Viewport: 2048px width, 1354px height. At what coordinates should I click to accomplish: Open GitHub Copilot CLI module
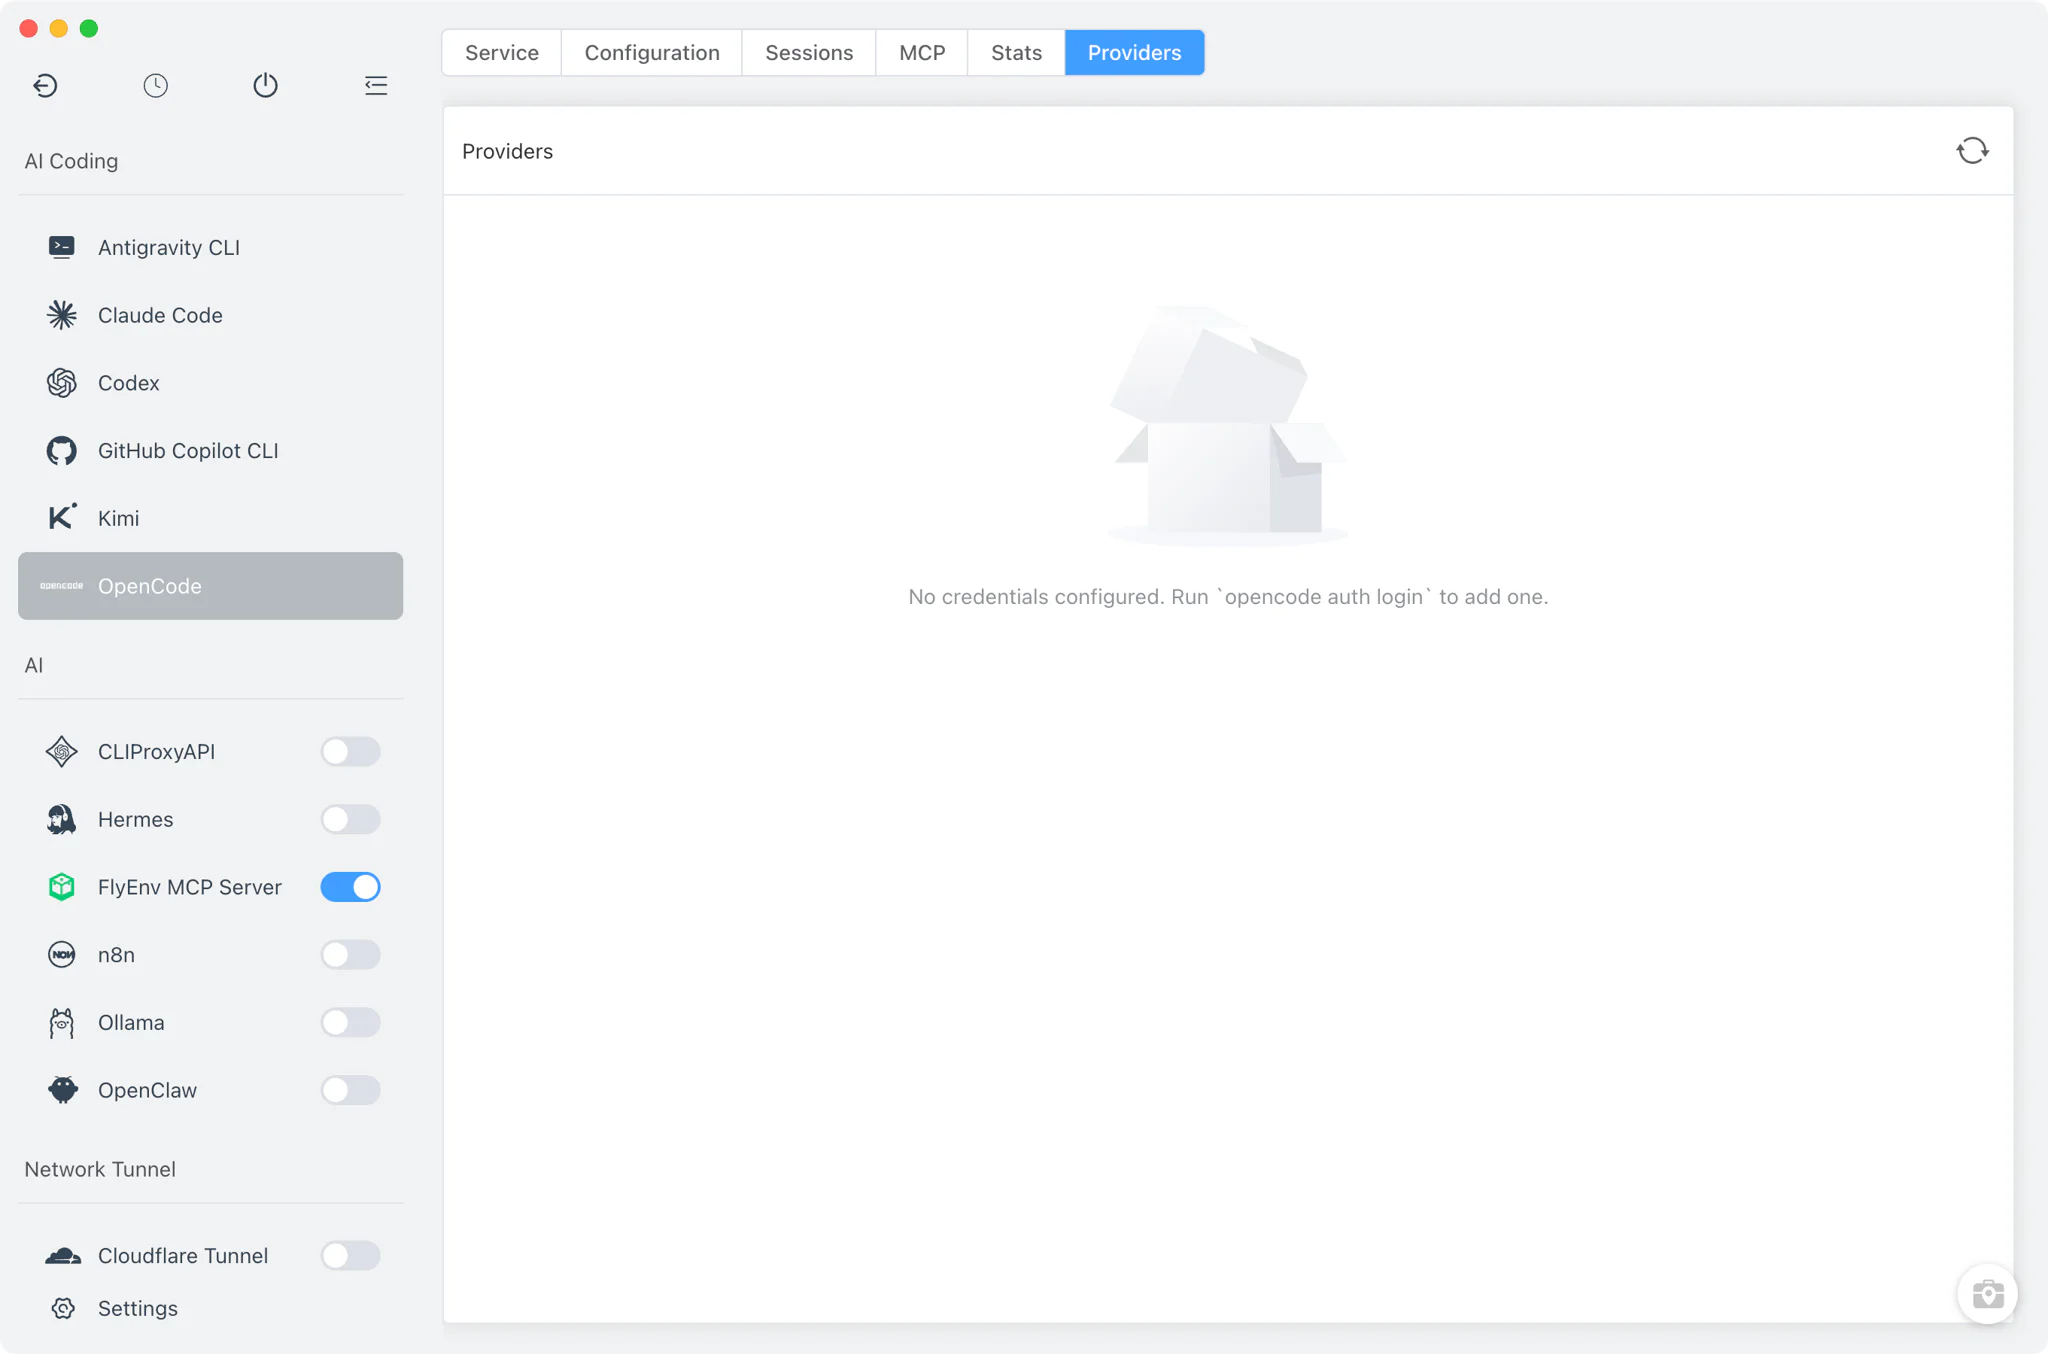(210, 451)
